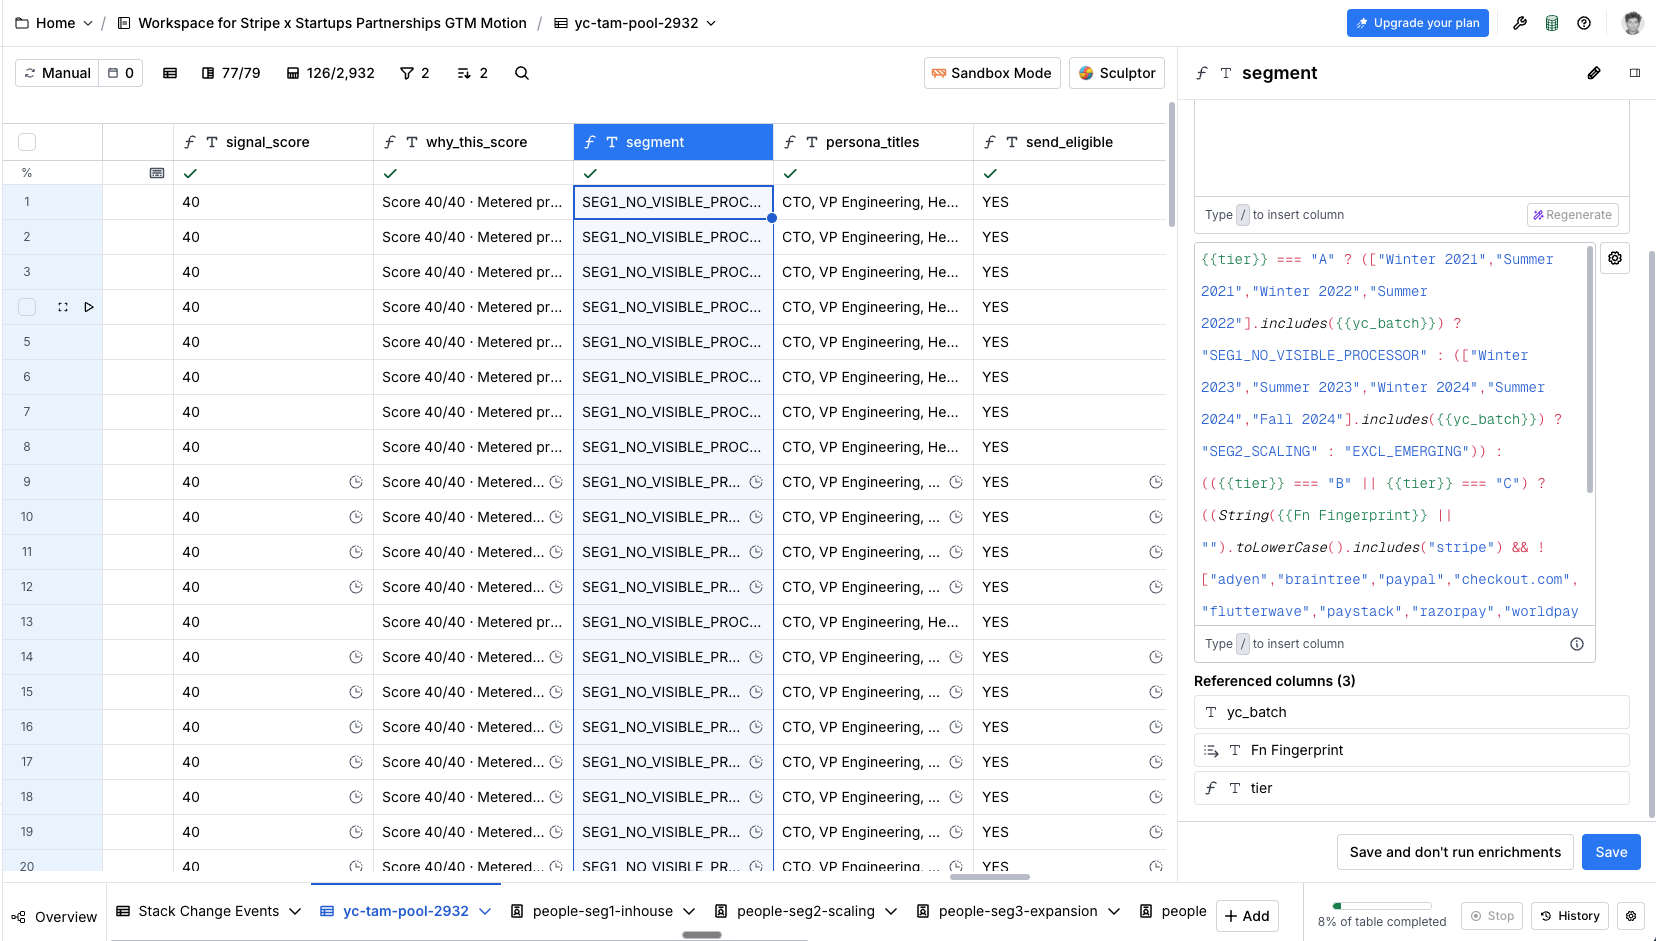Open the 77/79 columns visibility control
The image size is (1656, 941).
[231, 73]
